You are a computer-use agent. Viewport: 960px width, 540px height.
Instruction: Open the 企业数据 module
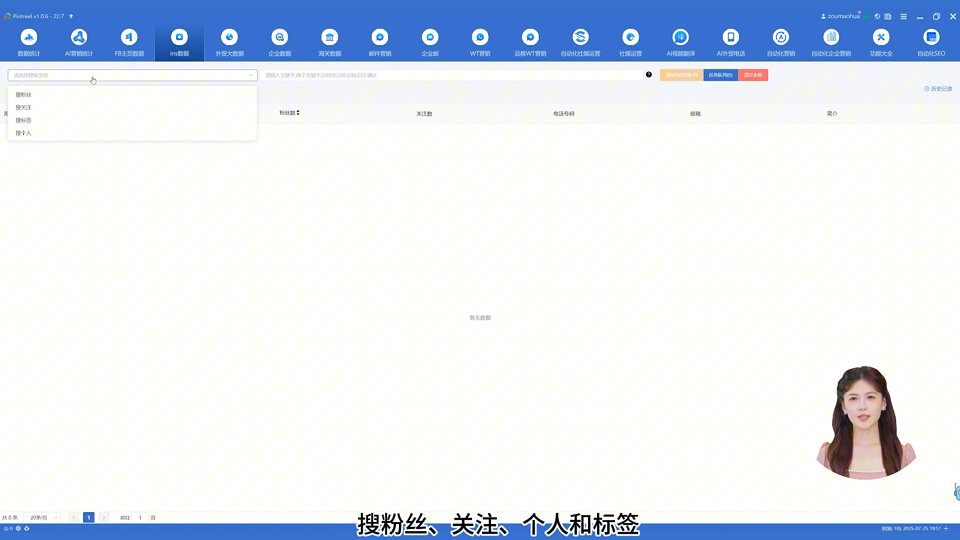pos(280,43)
